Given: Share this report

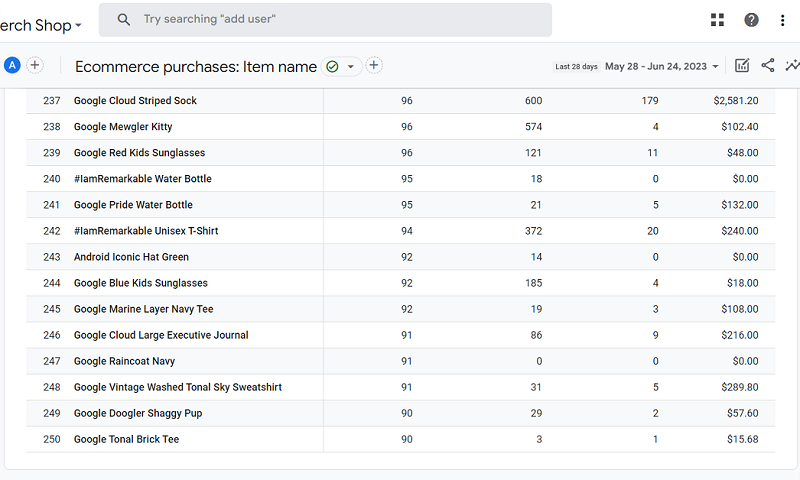Looking at the screenshot, I should pyautogui.click(x=768, y=66).
